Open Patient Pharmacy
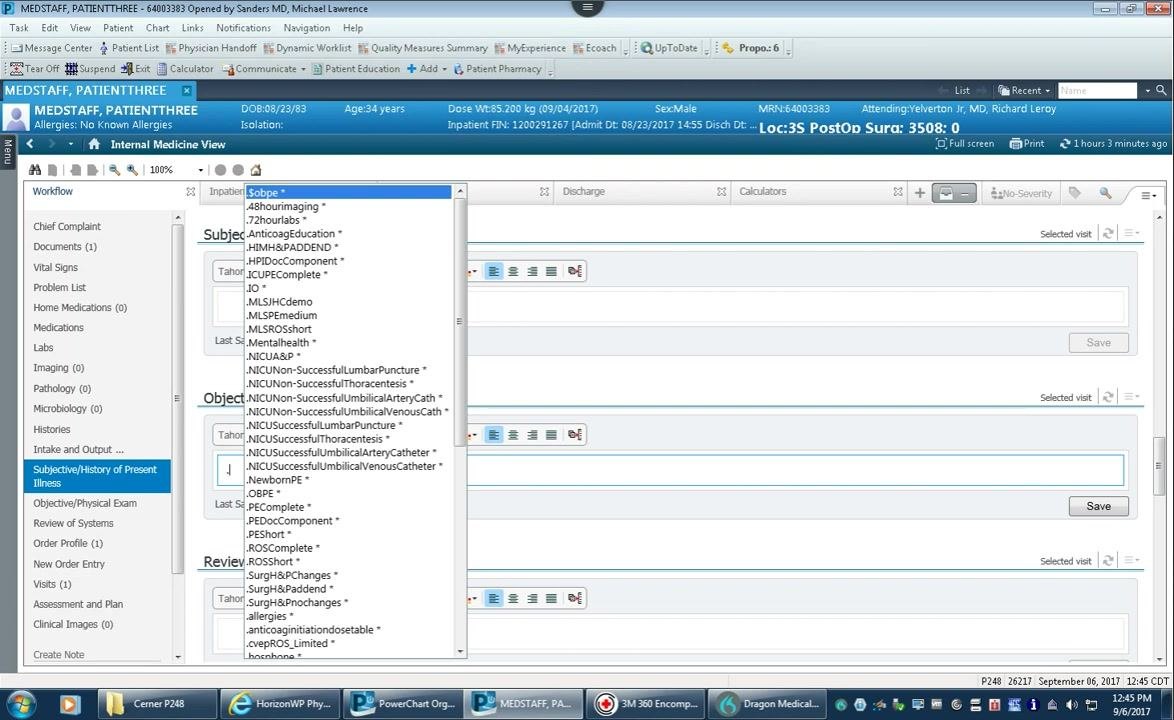Screen dimensions: 1174x720 [x=497, y=69]
